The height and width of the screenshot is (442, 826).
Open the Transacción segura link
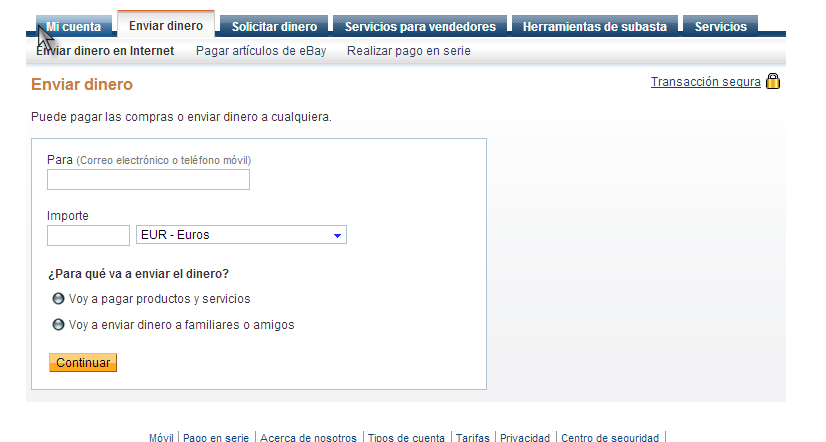click(705, 82)
